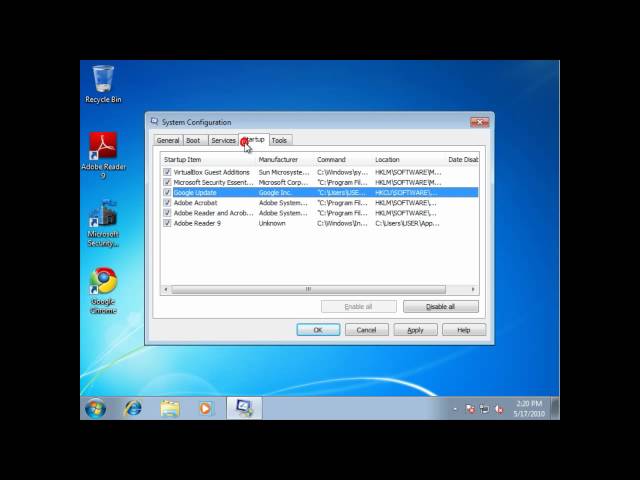
Task: Open Windows Media Player from taskbar
Action: (x=205, y=408)
